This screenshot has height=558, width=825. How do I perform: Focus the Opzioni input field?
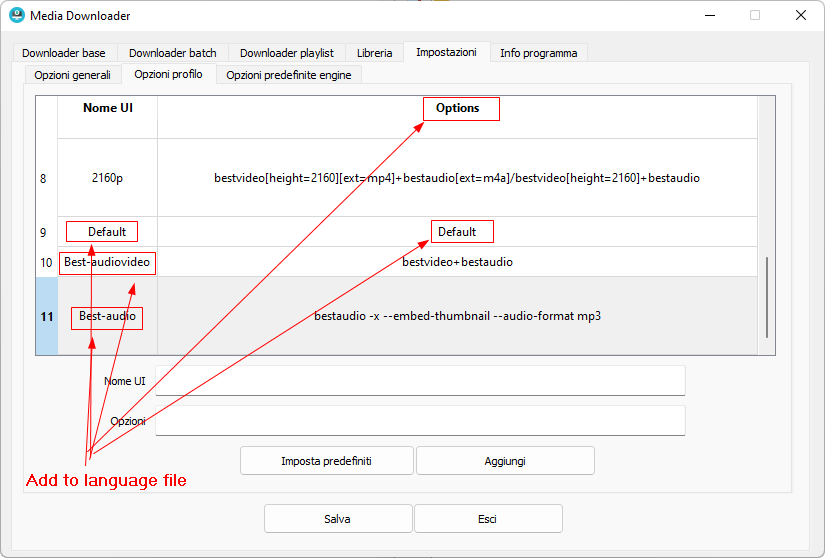coord(420,421)
